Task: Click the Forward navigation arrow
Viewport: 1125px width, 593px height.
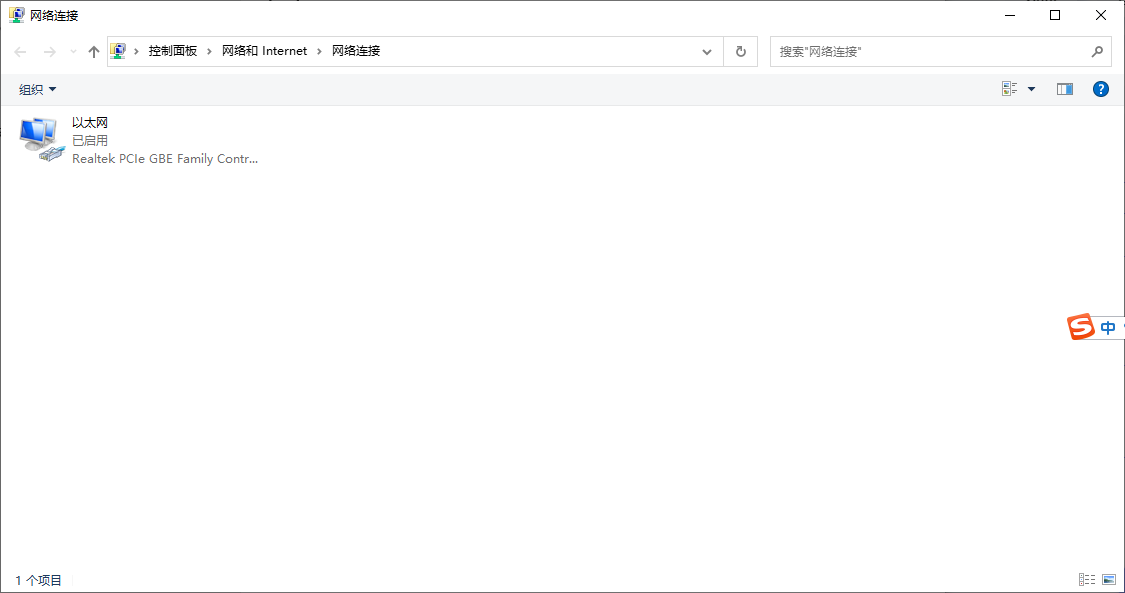Action: [49, 51]
